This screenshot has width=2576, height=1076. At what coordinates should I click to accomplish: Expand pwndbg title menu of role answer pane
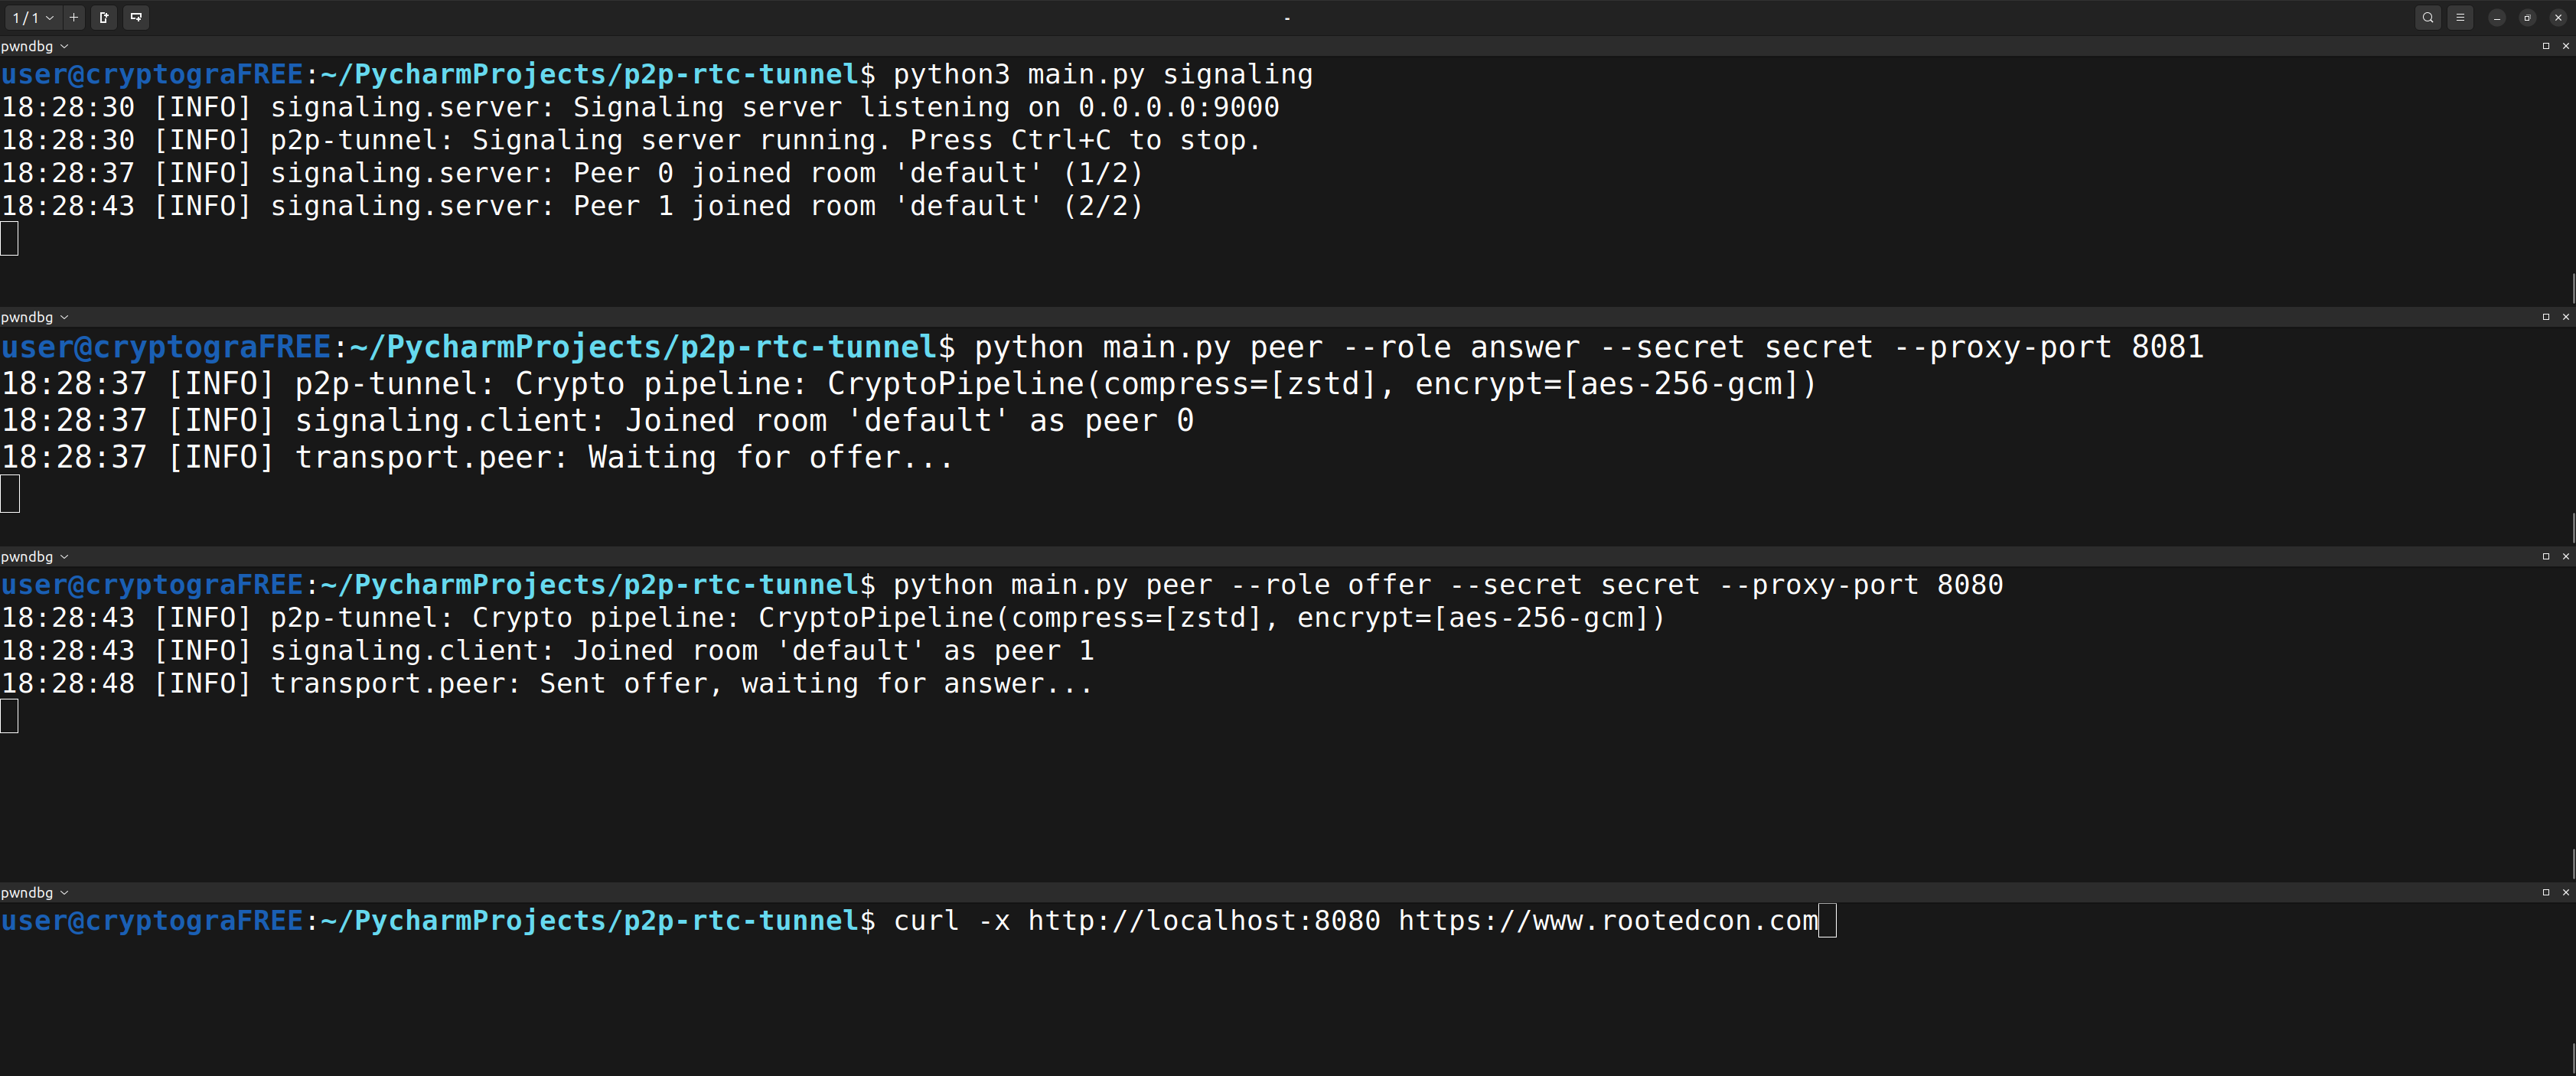coord(35,317)
